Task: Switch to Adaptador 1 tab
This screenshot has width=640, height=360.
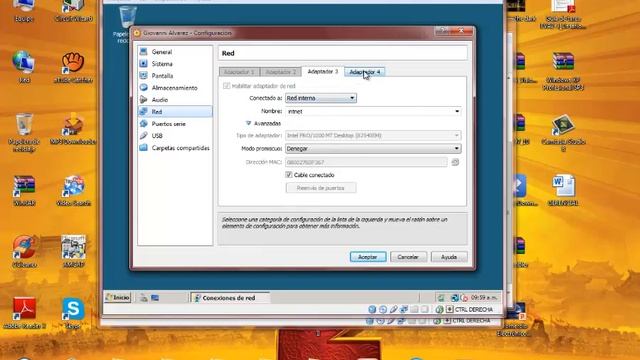Action: coord(239,72)
